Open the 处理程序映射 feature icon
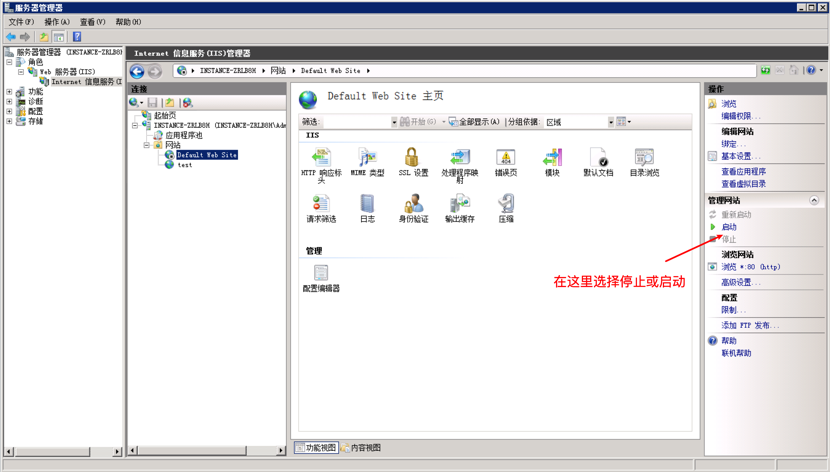Screen dimensions: 830x472 [x=459, y=157]
